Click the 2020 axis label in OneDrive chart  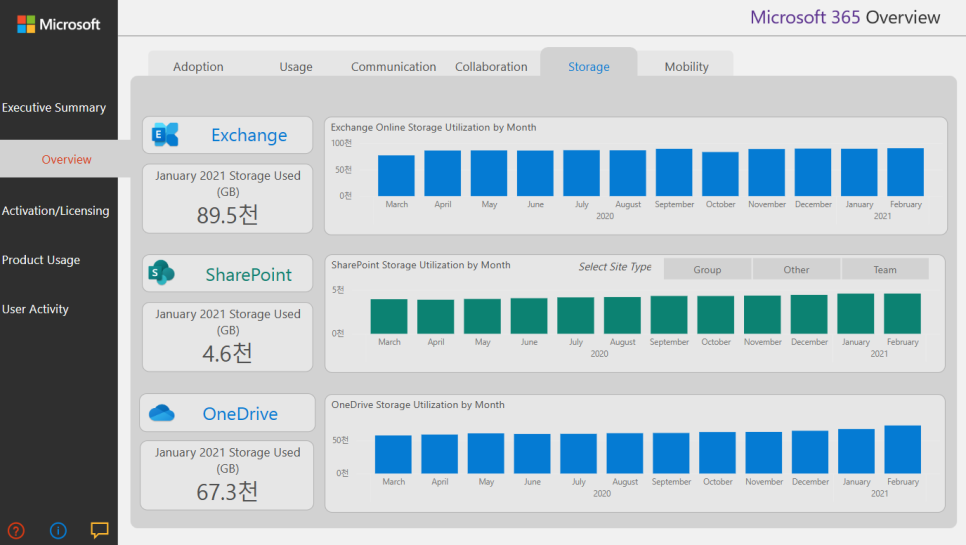point(602,494)
